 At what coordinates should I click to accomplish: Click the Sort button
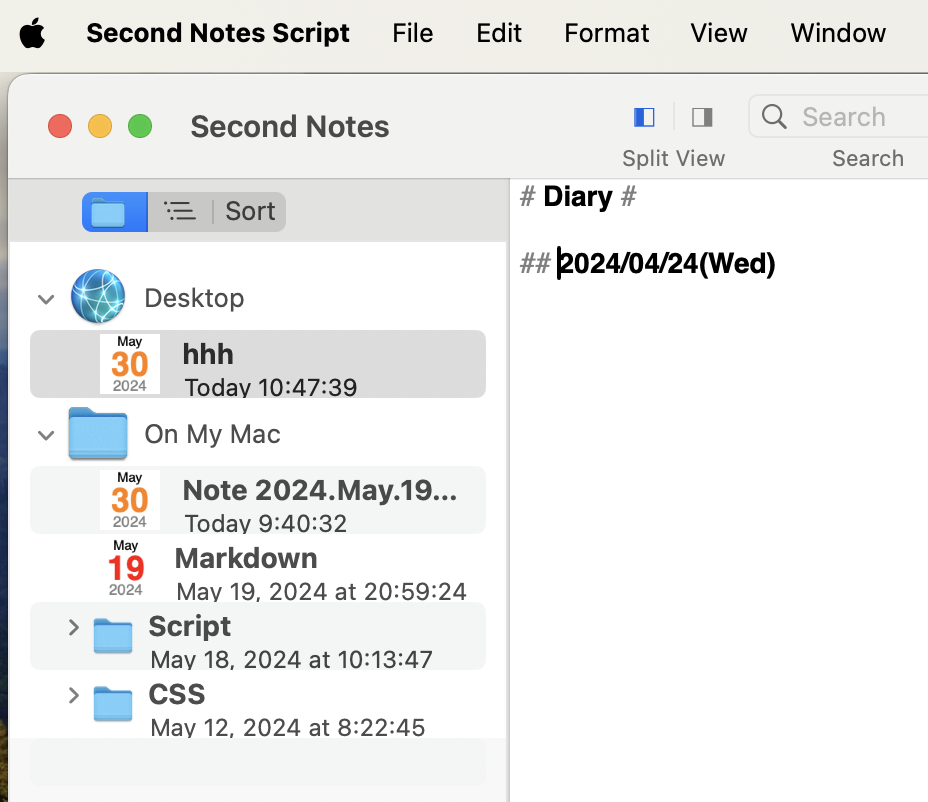250,211
